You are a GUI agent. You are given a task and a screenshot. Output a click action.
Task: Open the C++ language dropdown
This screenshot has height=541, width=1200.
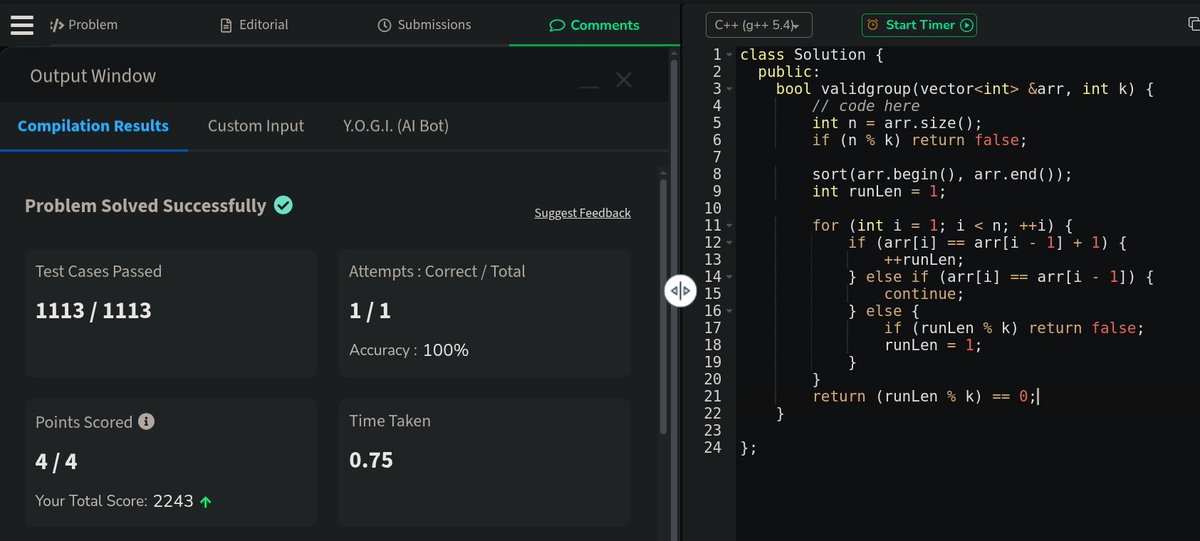point(759,25)
